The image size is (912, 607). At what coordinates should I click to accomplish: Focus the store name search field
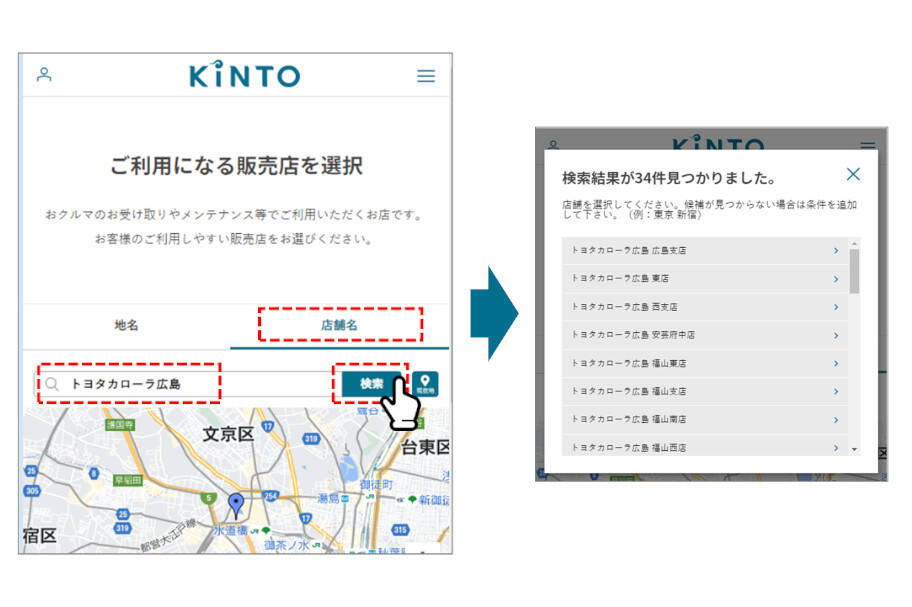pos(187,384)
